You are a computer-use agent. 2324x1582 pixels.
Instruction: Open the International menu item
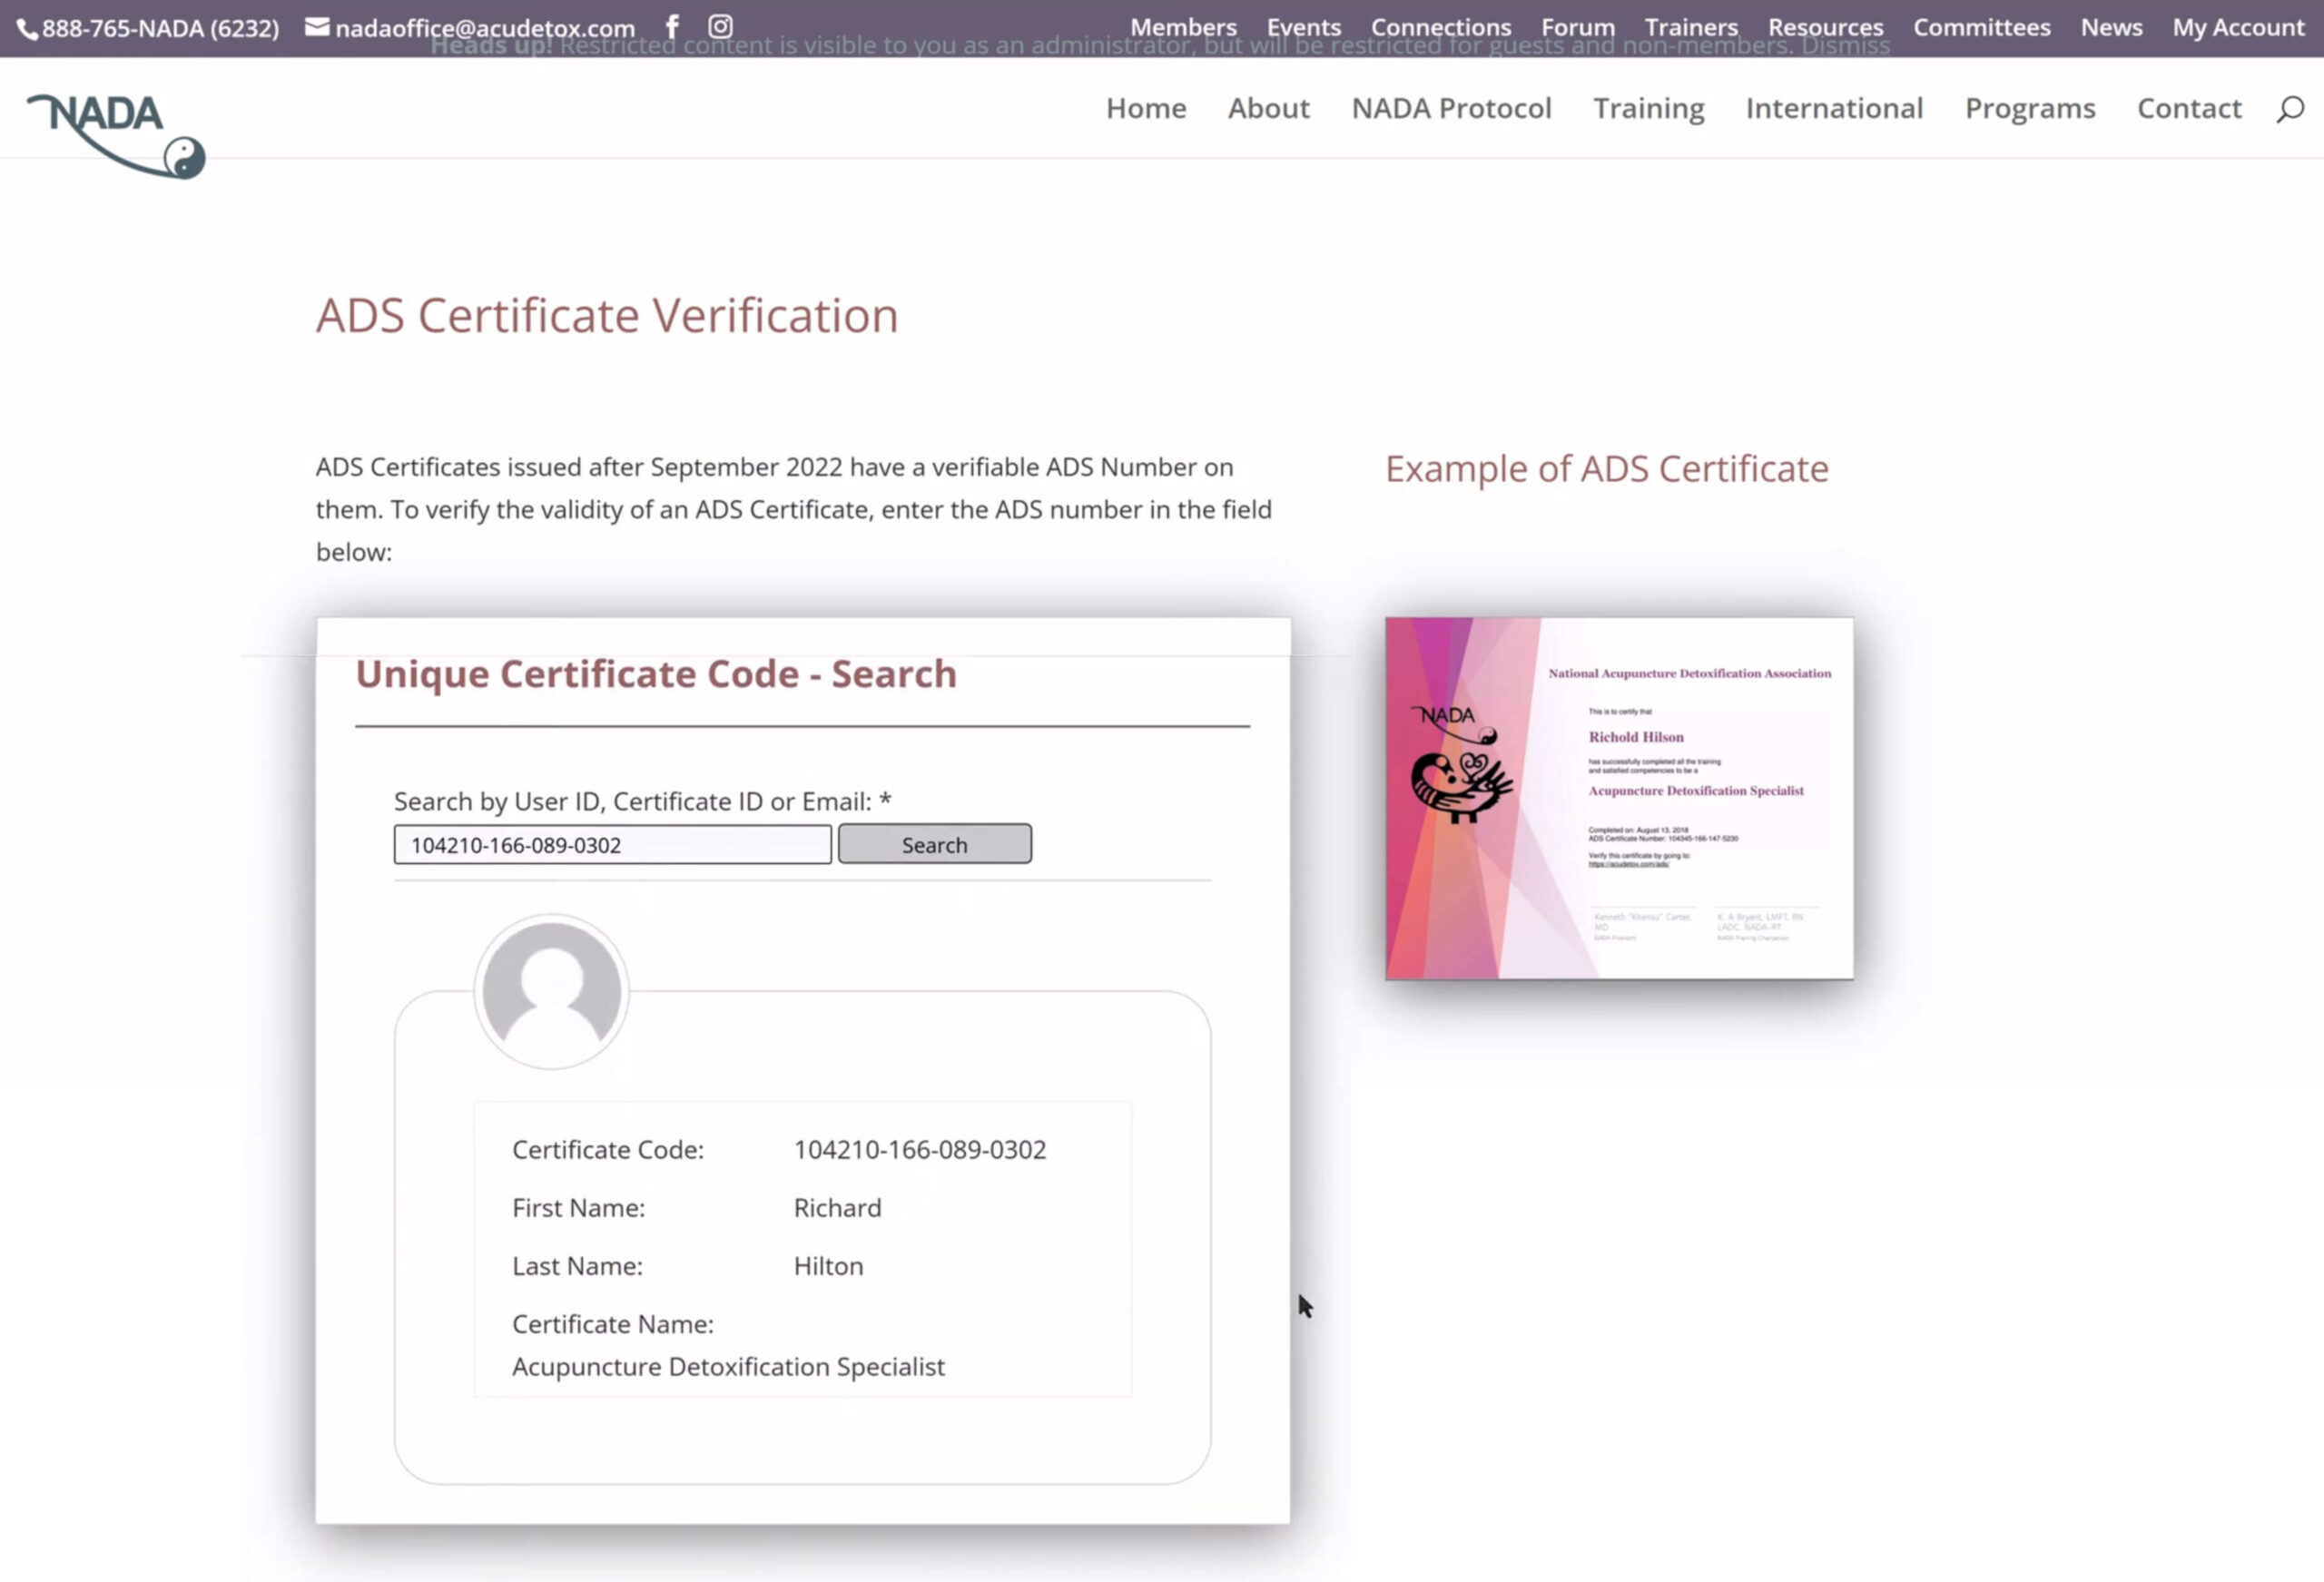click(x=1834, y=108)
